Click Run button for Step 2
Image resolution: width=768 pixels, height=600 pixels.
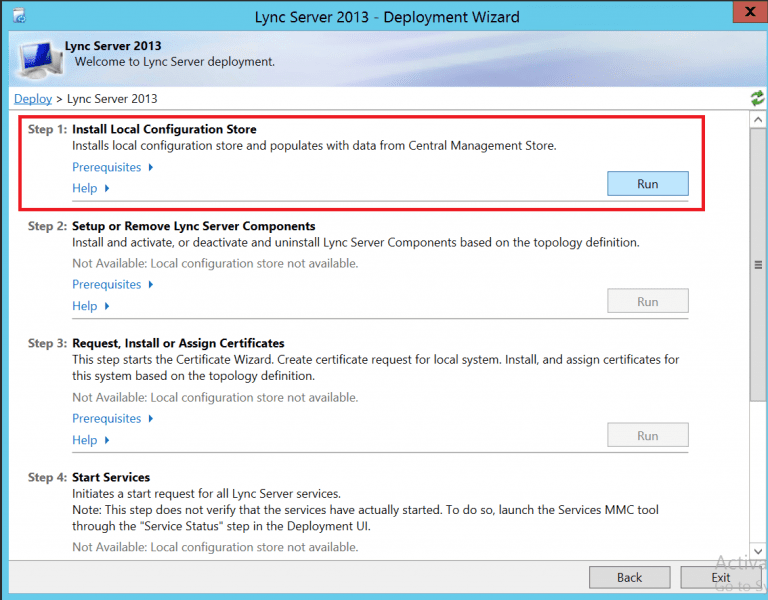pyautogui.click(x=647, y=301)
